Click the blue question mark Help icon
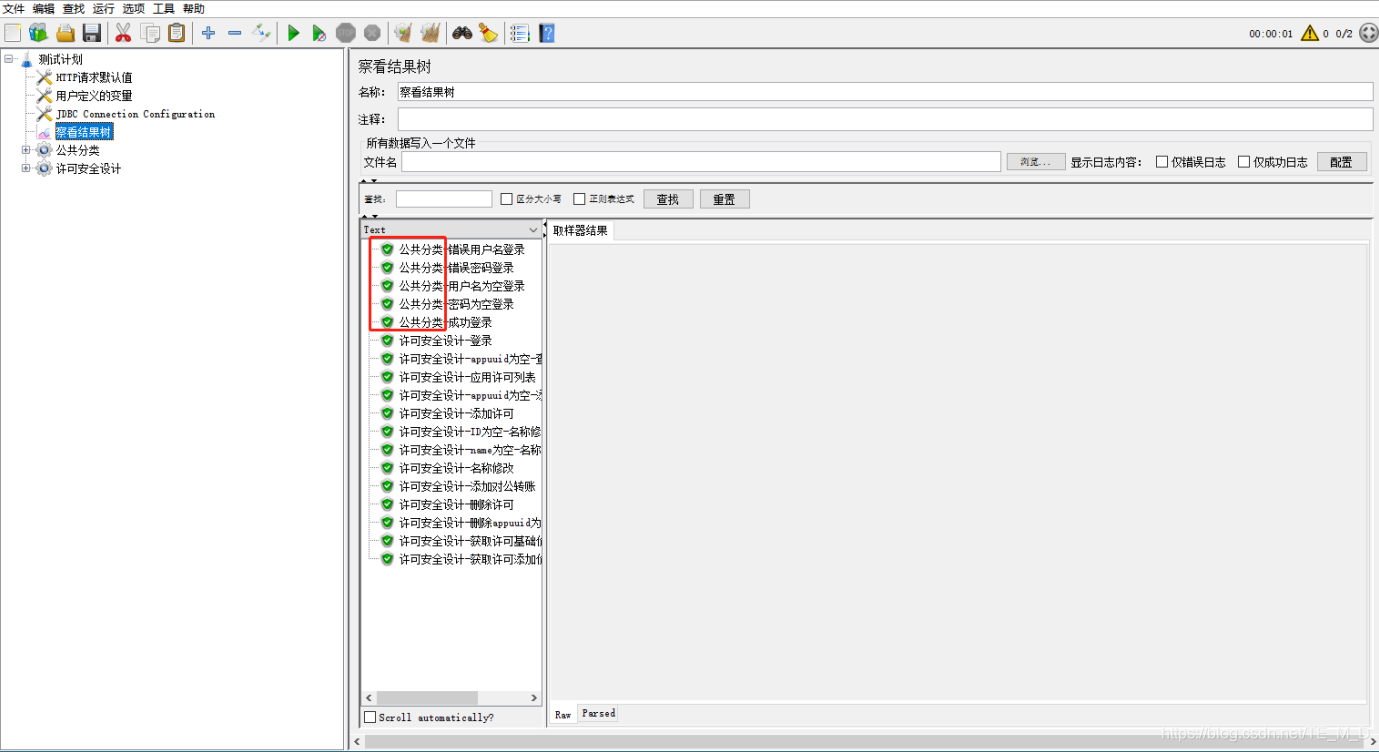Image resolution: width=1379 pixels, height=752 pixels. [x=546, y=33]
